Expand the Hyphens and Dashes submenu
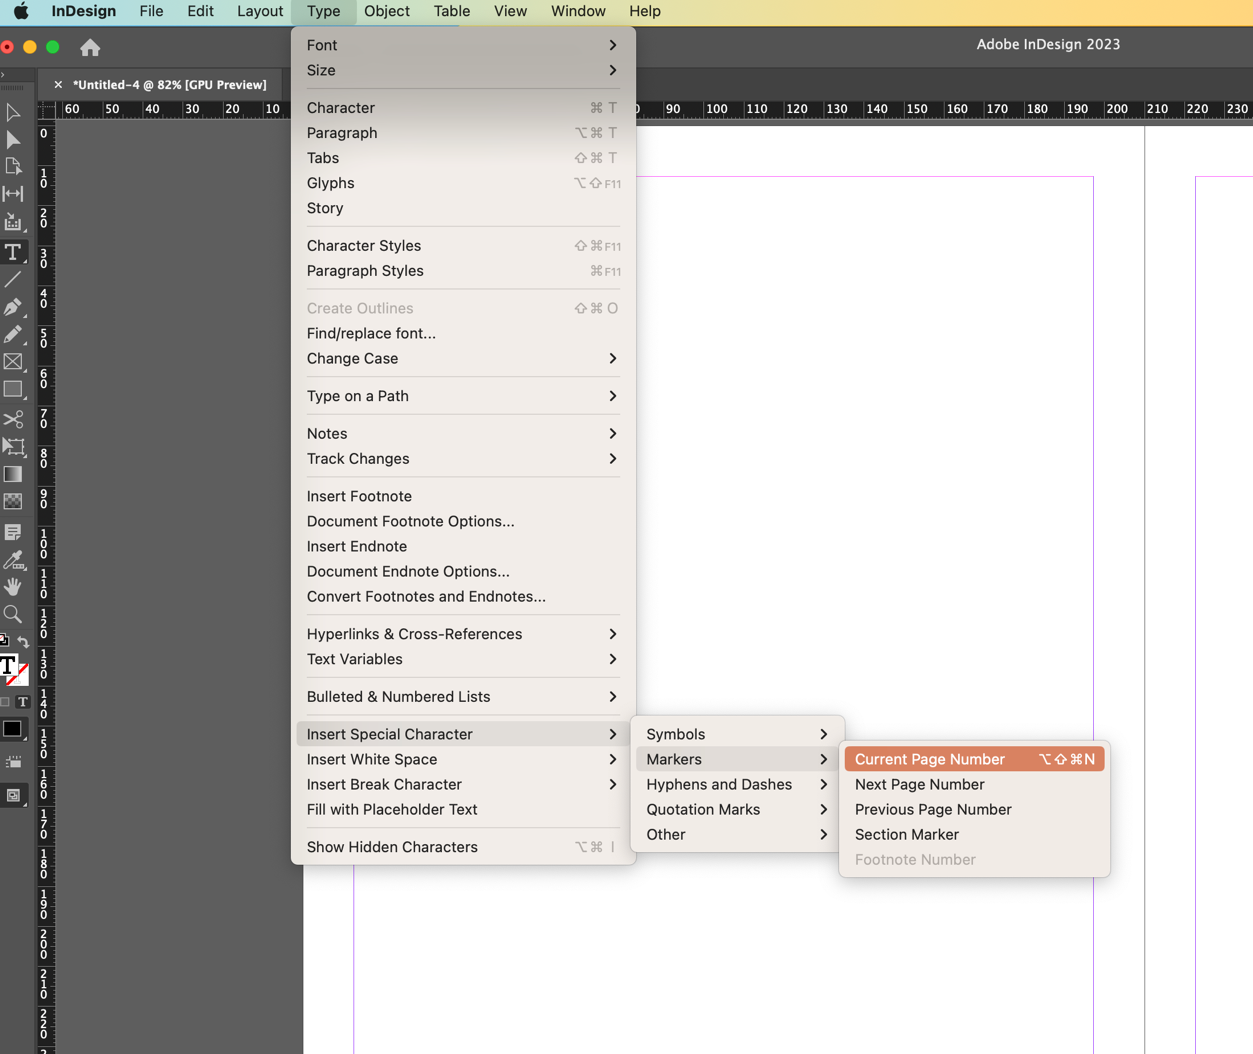This screenshot has width=1253, height=1054. (x=738, y=784)
